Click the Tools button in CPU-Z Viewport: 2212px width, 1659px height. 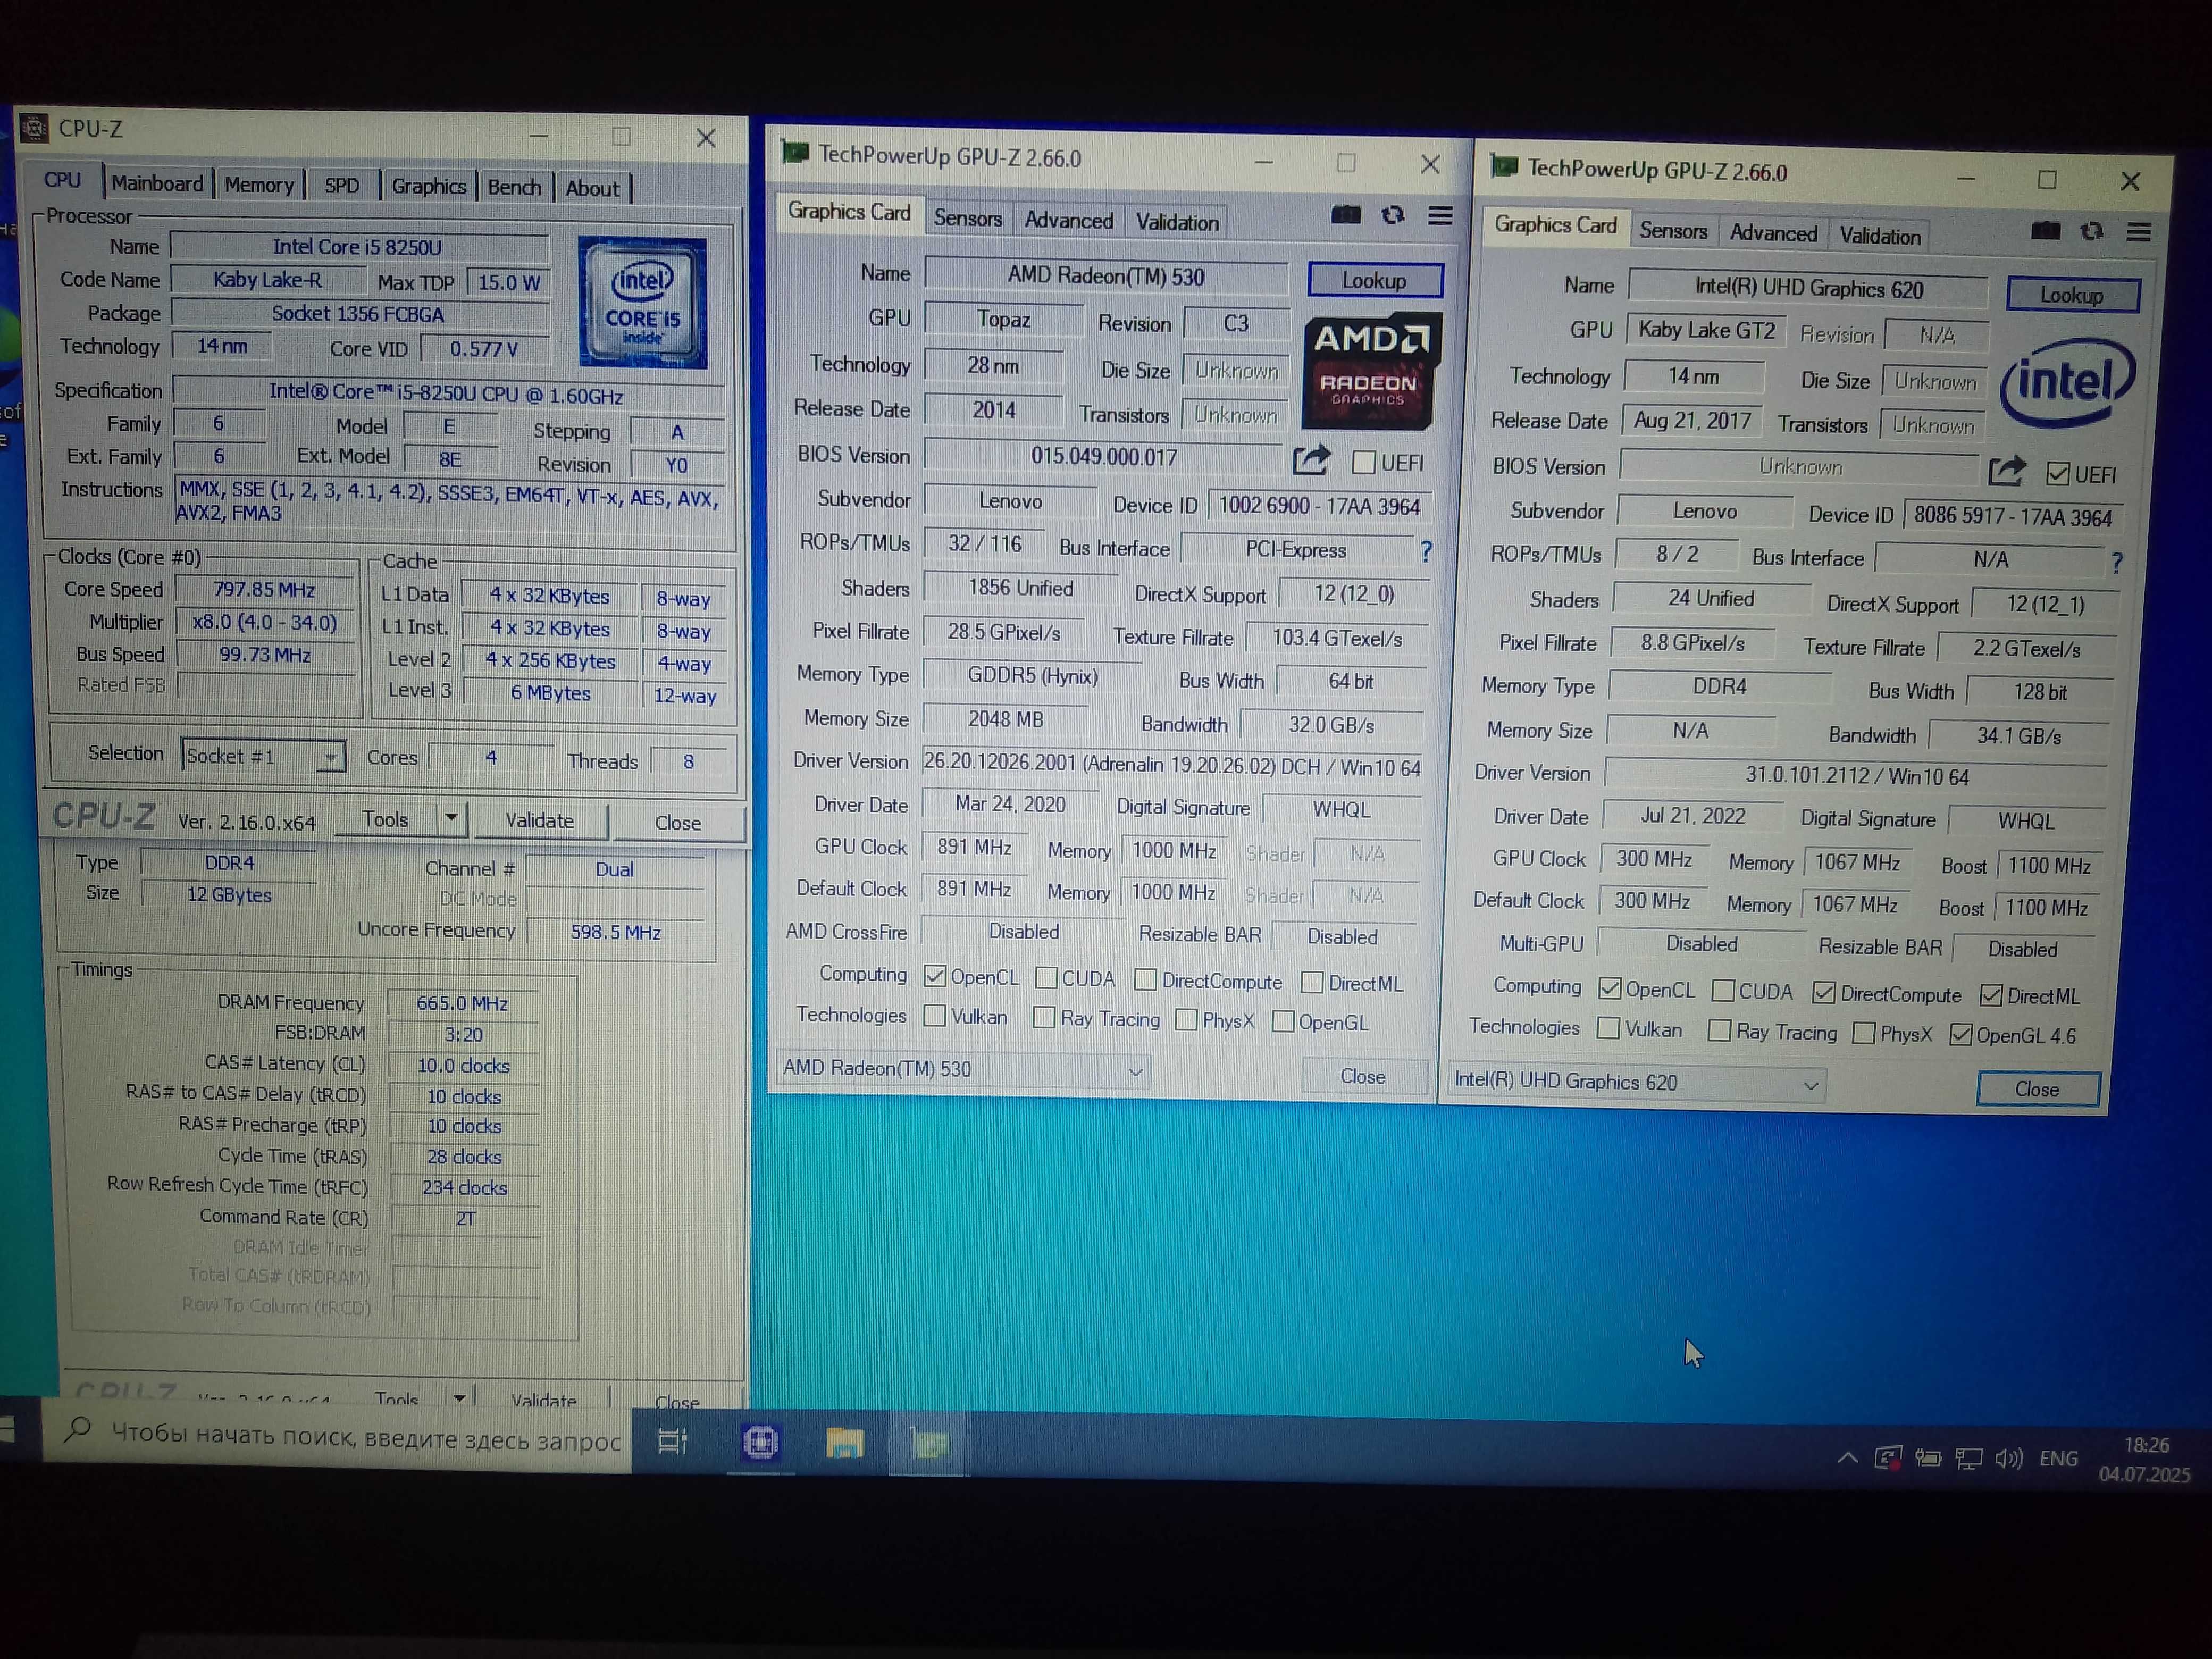point(385,819)
